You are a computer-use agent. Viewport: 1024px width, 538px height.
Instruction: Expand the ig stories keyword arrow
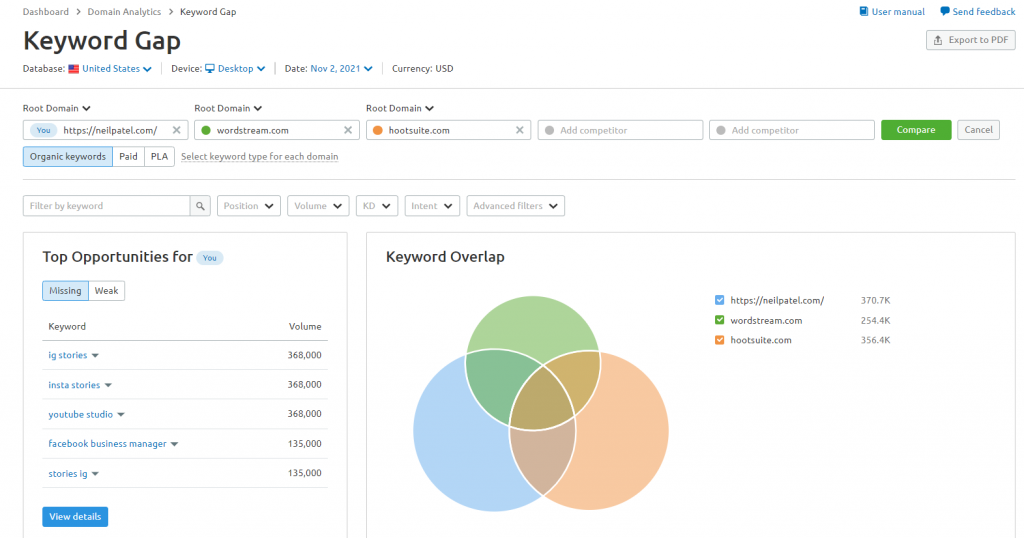point(95,356)
